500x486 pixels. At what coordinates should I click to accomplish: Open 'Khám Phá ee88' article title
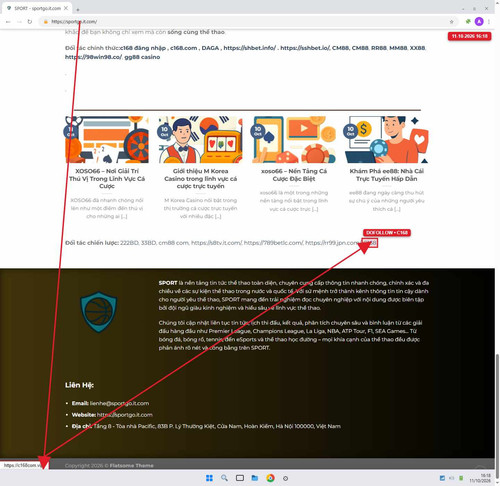(x=387, y=175)
